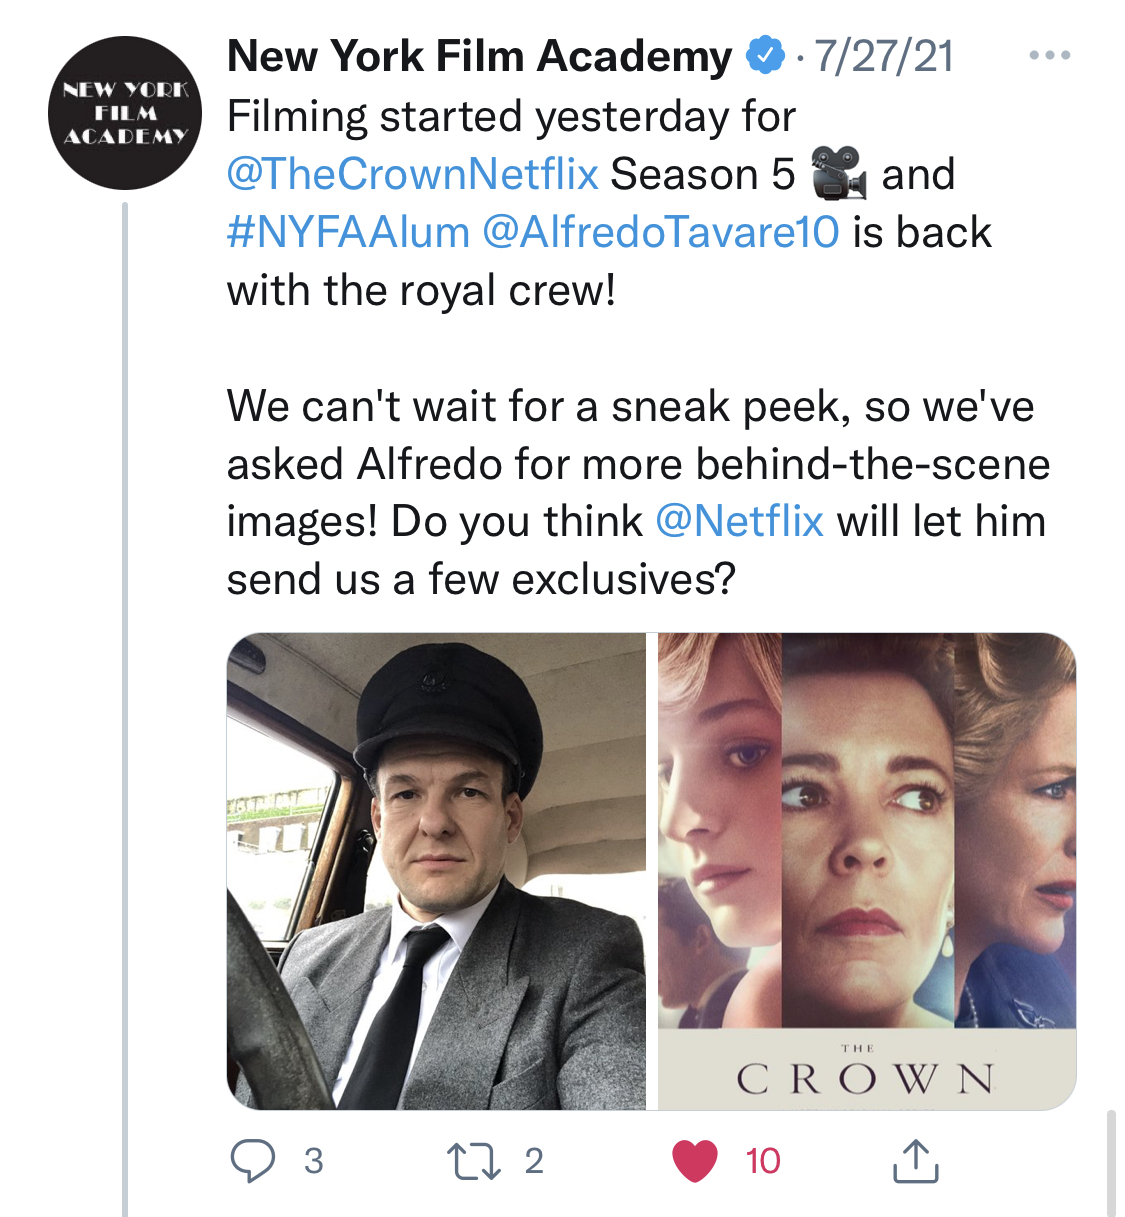The height and width of the screenshot is (1217, 1125).
Task: Click the New York Film Academy name
Action: coord(479,56)
